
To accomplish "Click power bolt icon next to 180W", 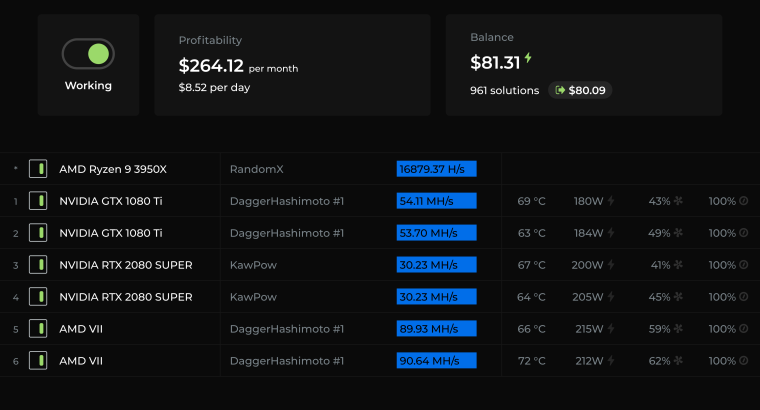I will click(x=611, y=201).
